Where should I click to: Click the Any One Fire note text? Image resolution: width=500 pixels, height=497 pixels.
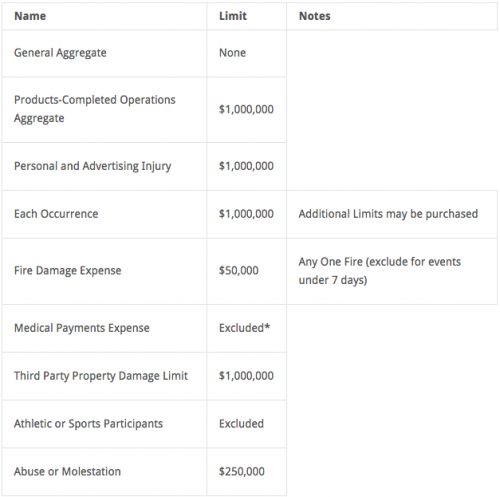pos(379,271)
